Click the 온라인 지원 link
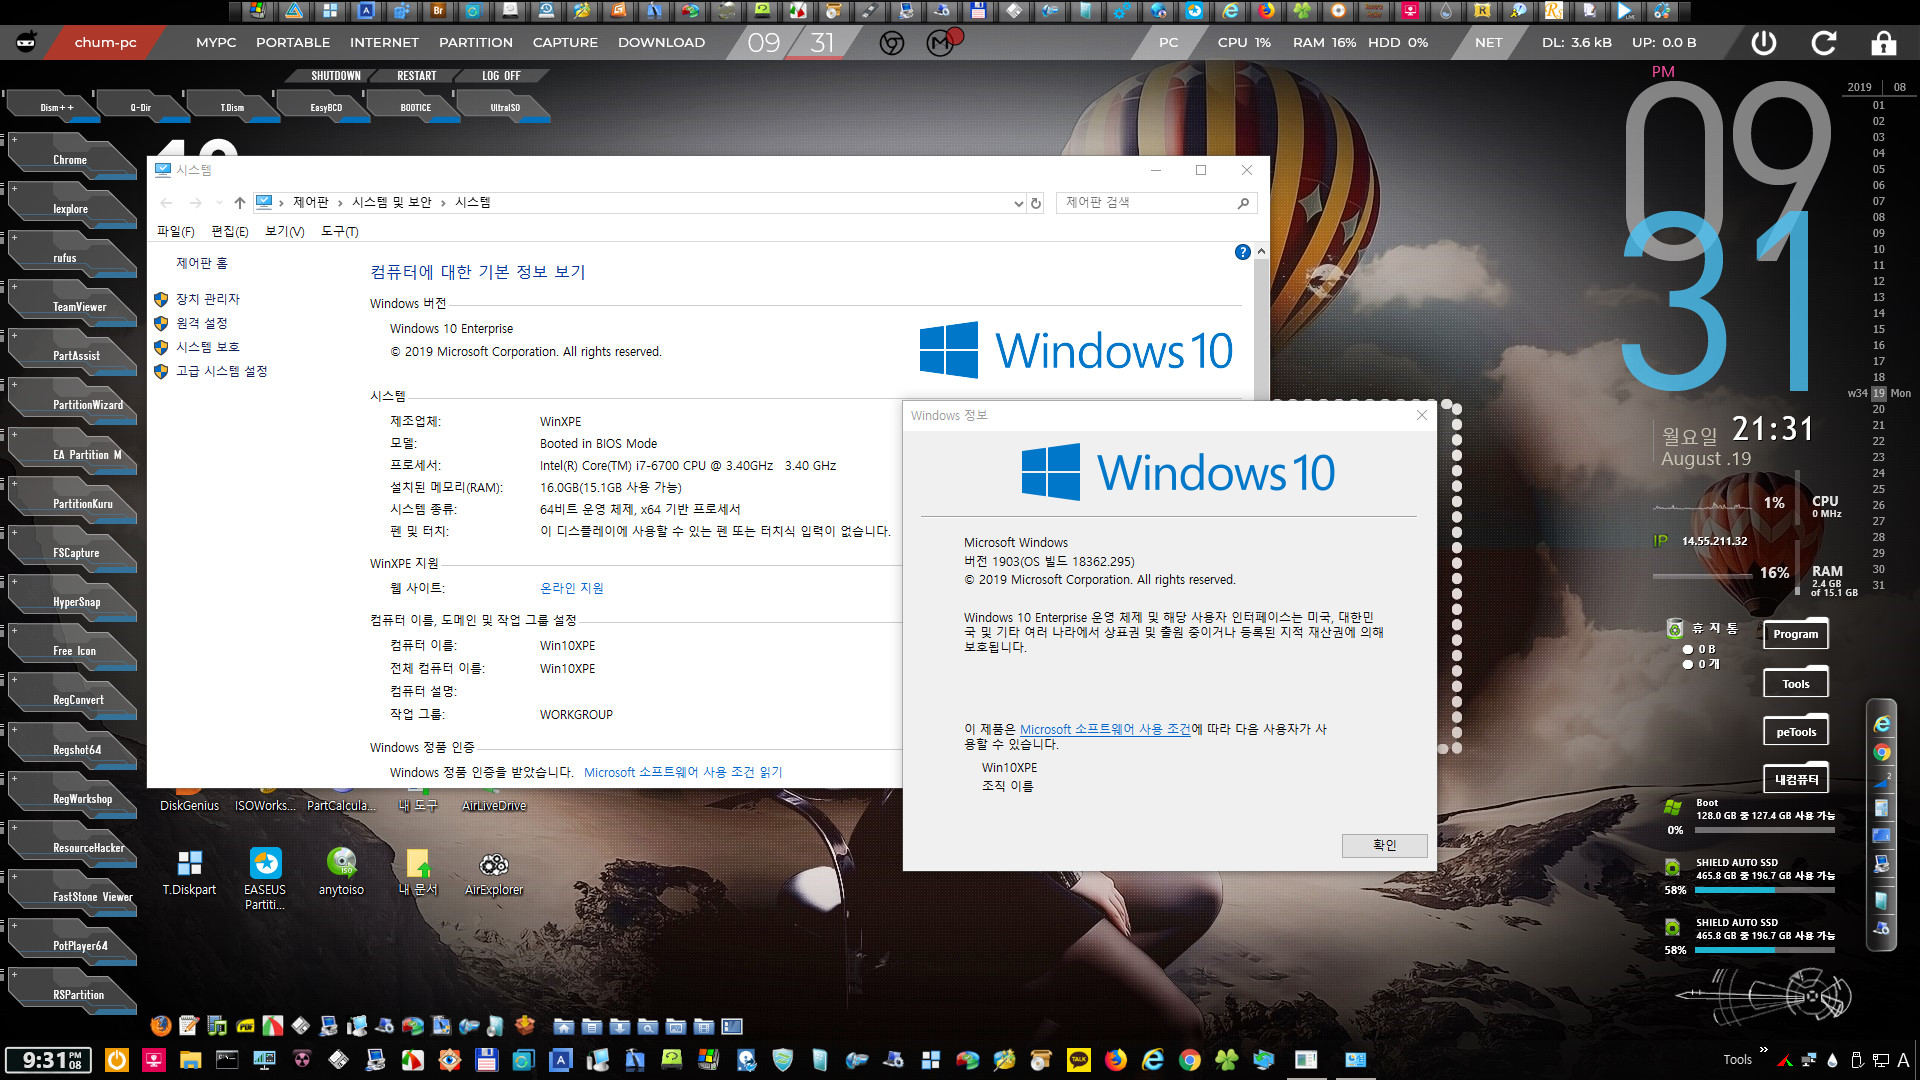The height and width of the screenshot is (1080, 1920). pos(571,588)
